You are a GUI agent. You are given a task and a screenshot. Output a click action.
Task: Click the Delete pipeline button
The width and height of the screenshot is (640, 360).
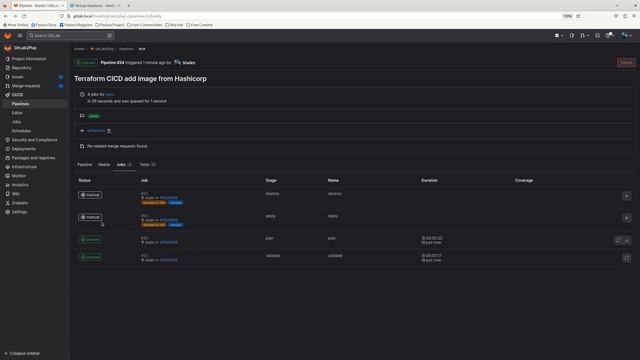coord(626,63)
